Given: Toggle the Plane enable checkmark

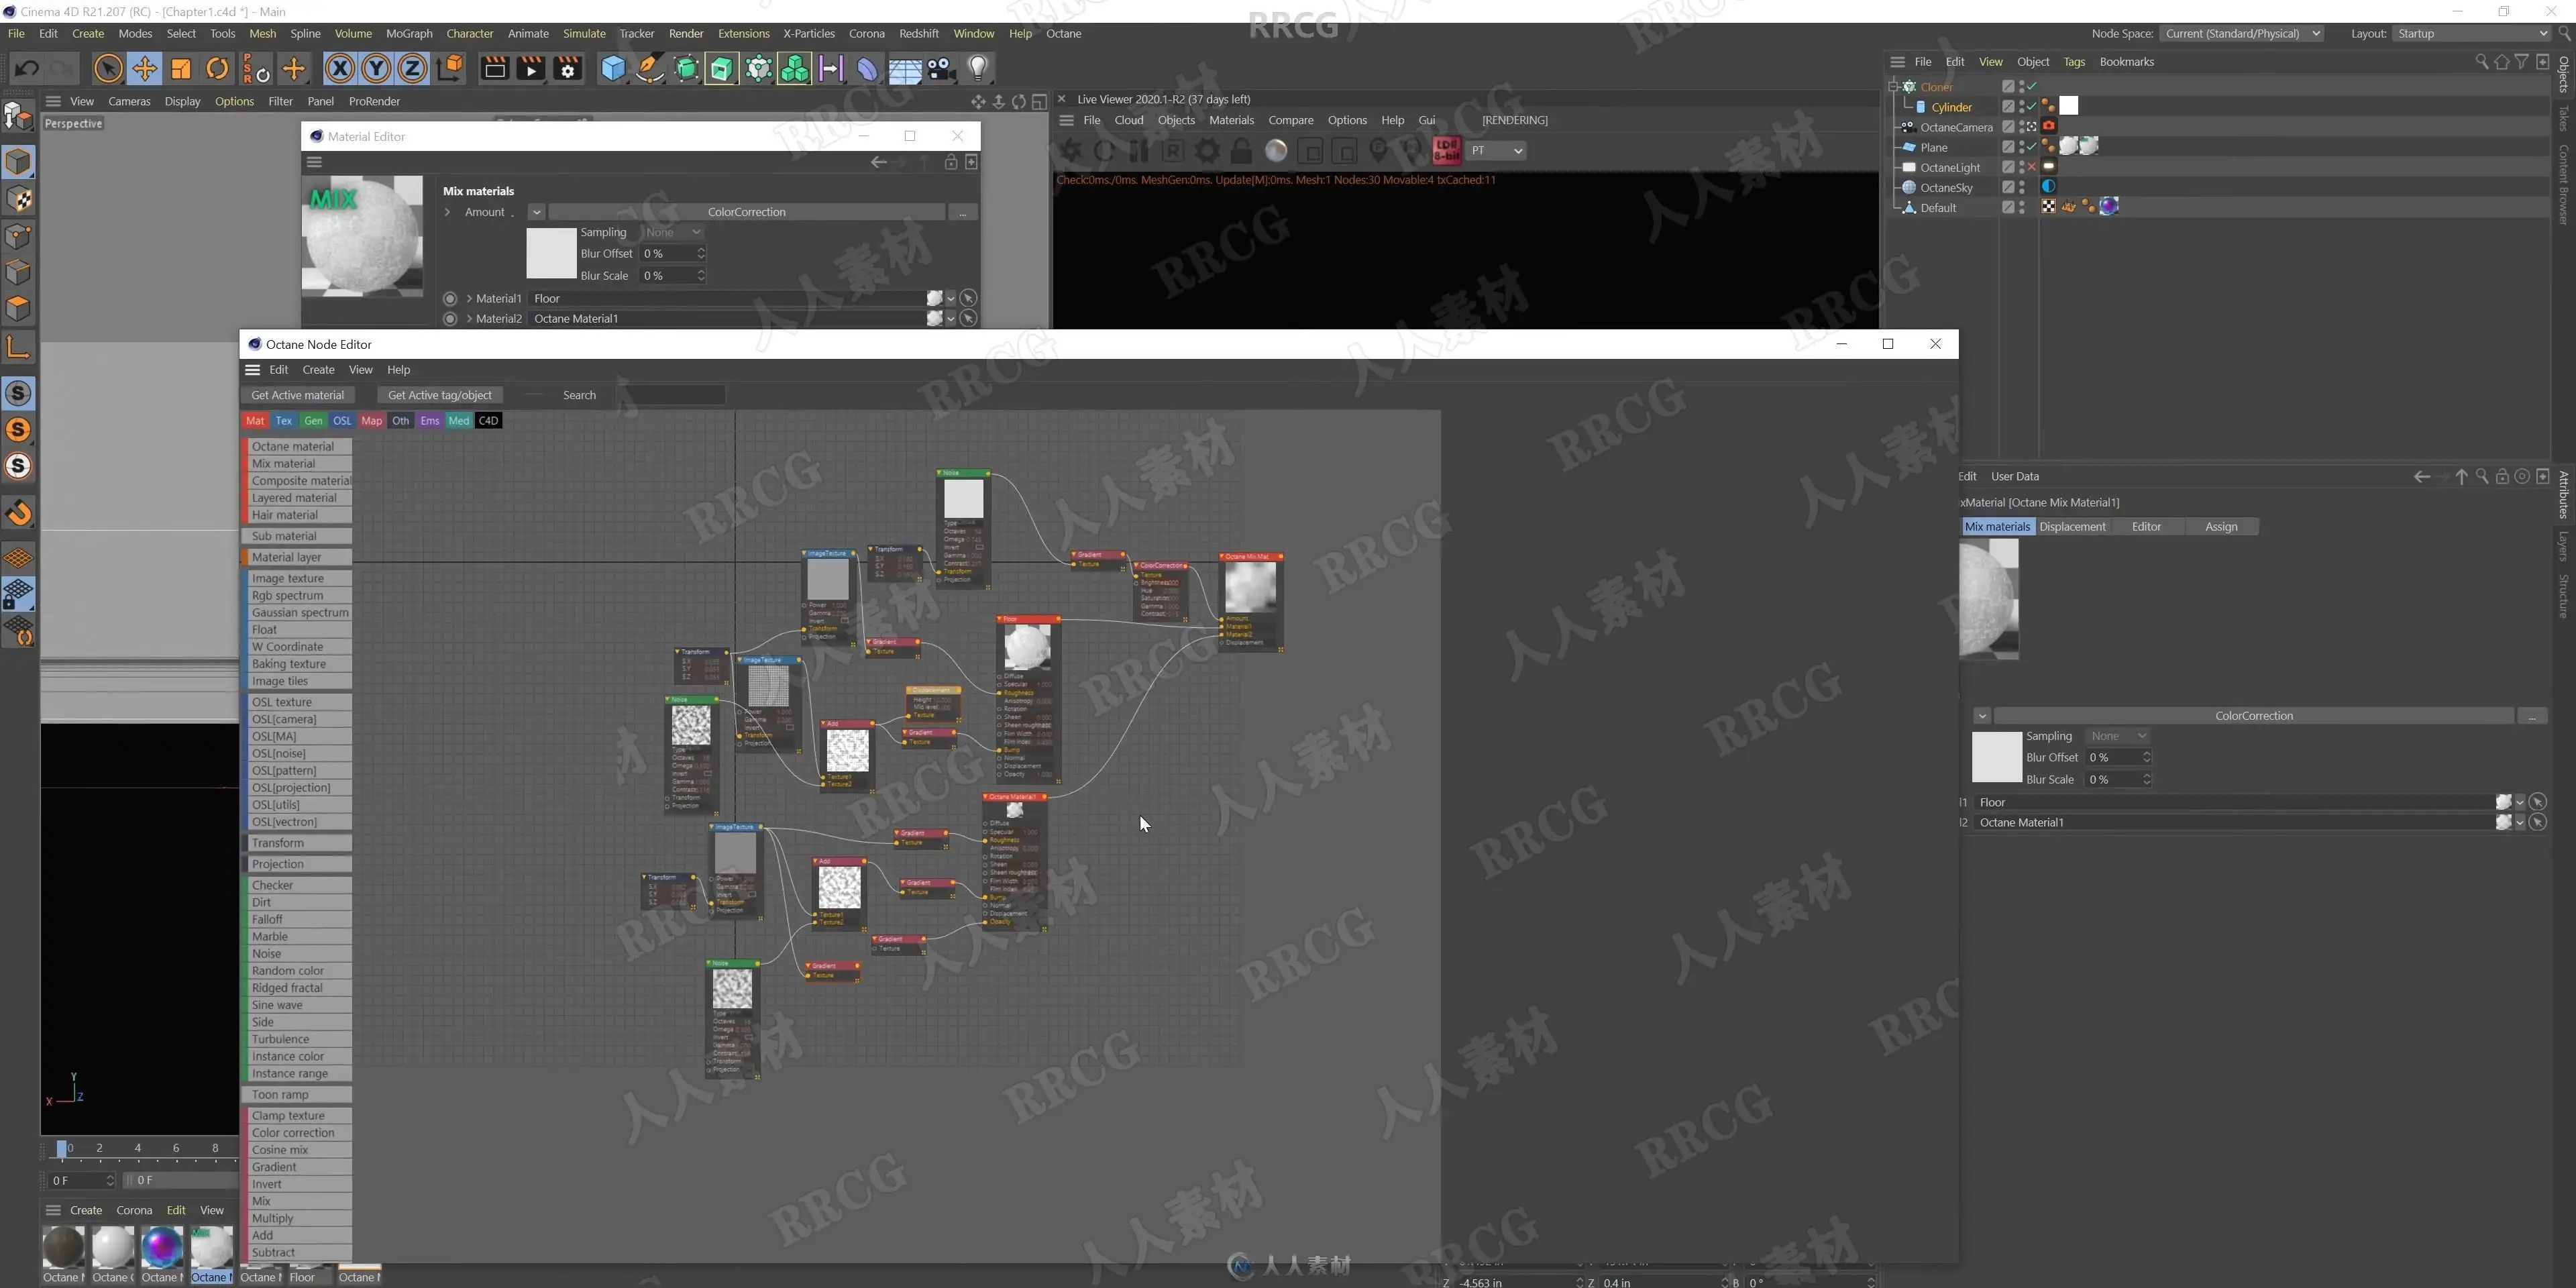Looking at the screenshot, I should click(x=2031, y=147).
